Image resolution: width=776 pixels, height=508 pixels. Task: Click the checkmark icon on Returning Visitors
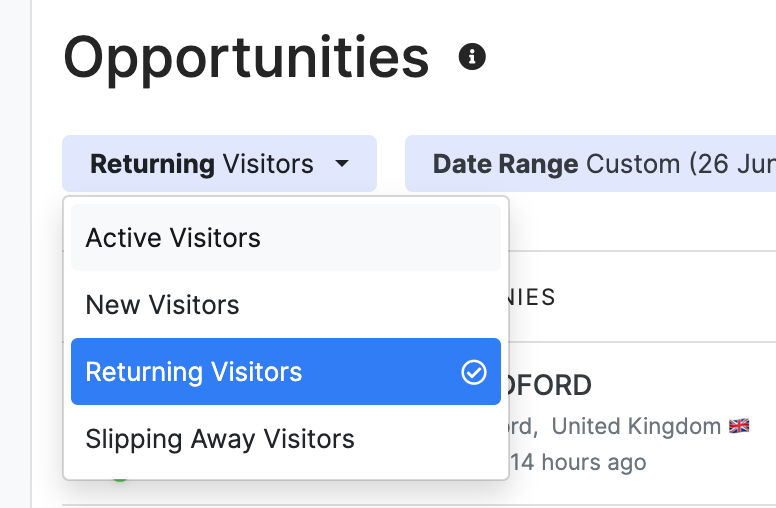point(474,372)
